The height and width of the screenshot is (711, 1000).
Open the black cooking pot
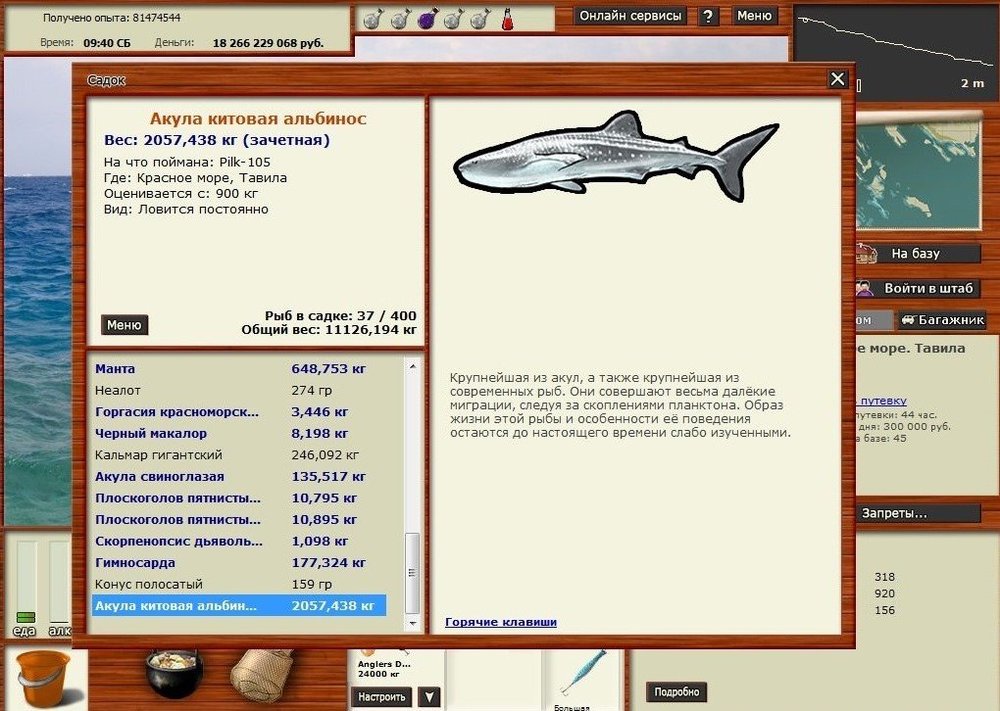pyautogui.click(x=174, y=675)
